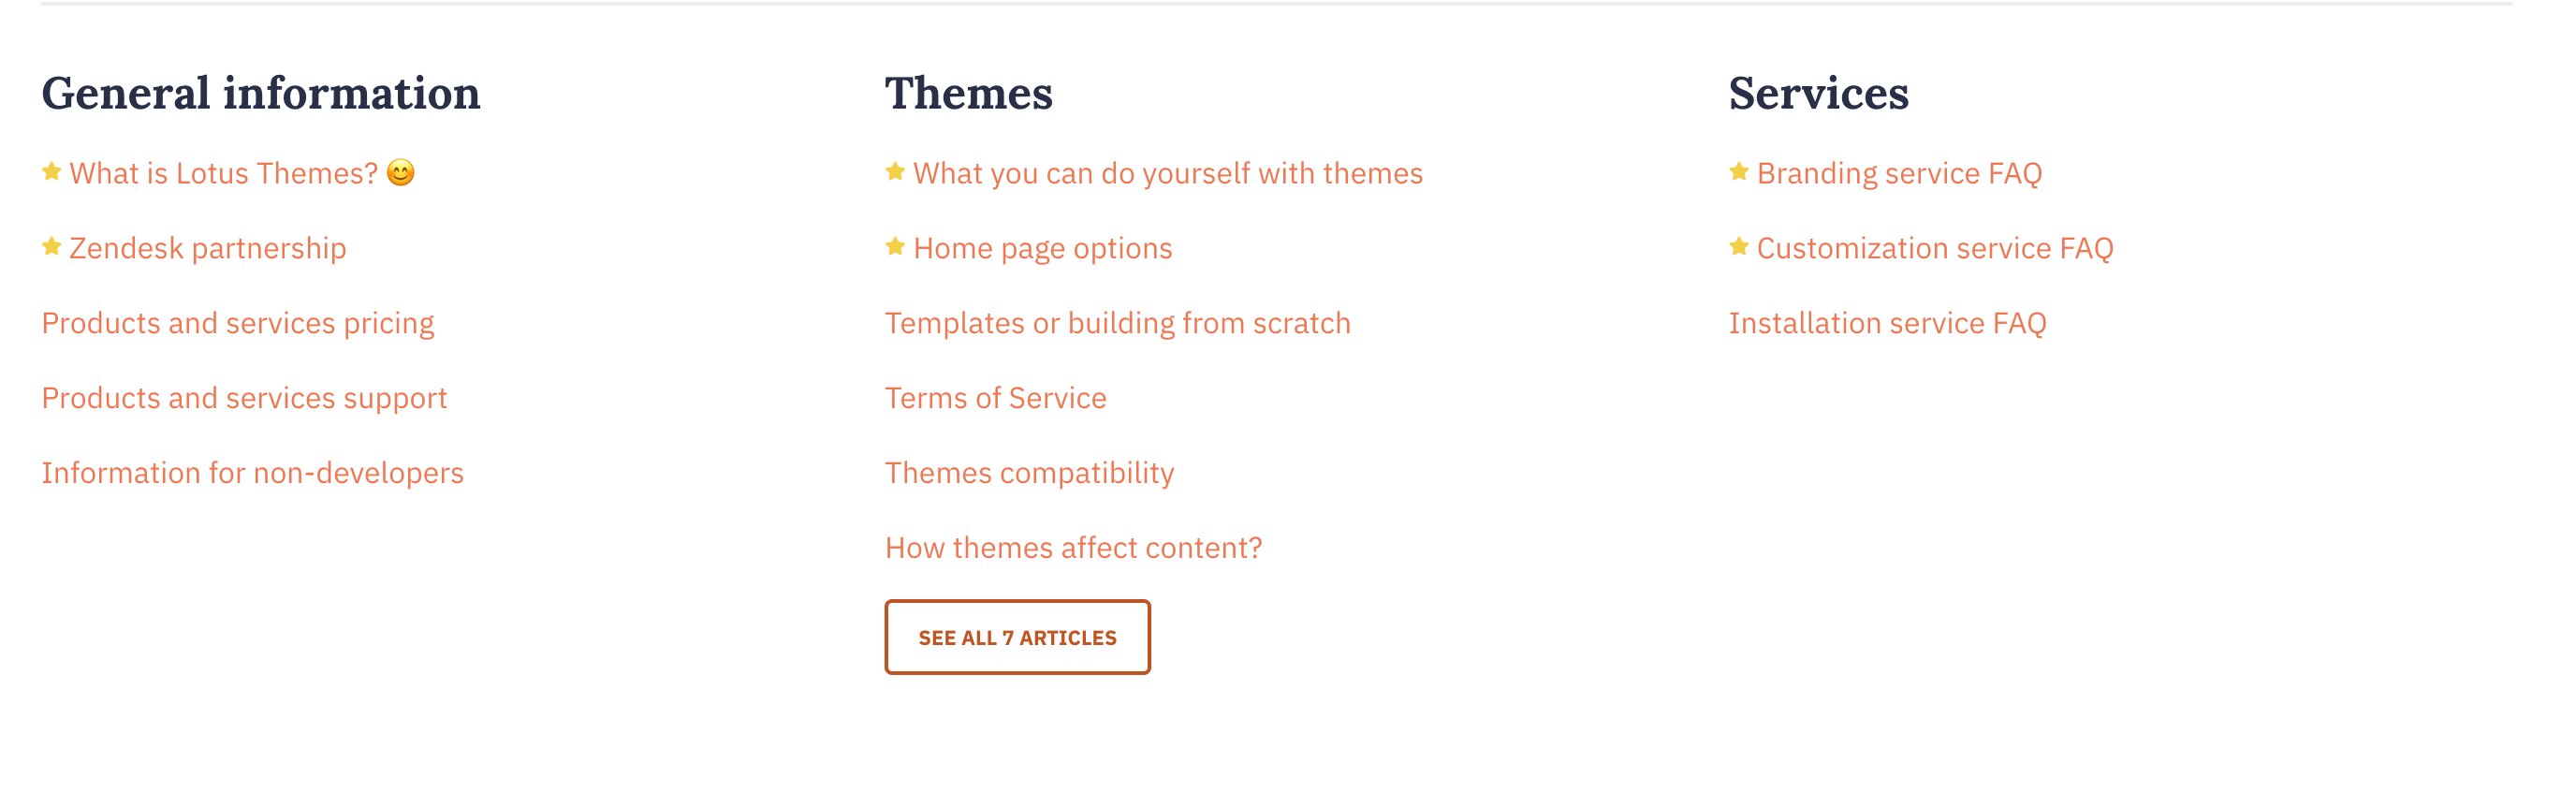Open the Terms of Service article
2576x792 pixels.
(995, 398)
